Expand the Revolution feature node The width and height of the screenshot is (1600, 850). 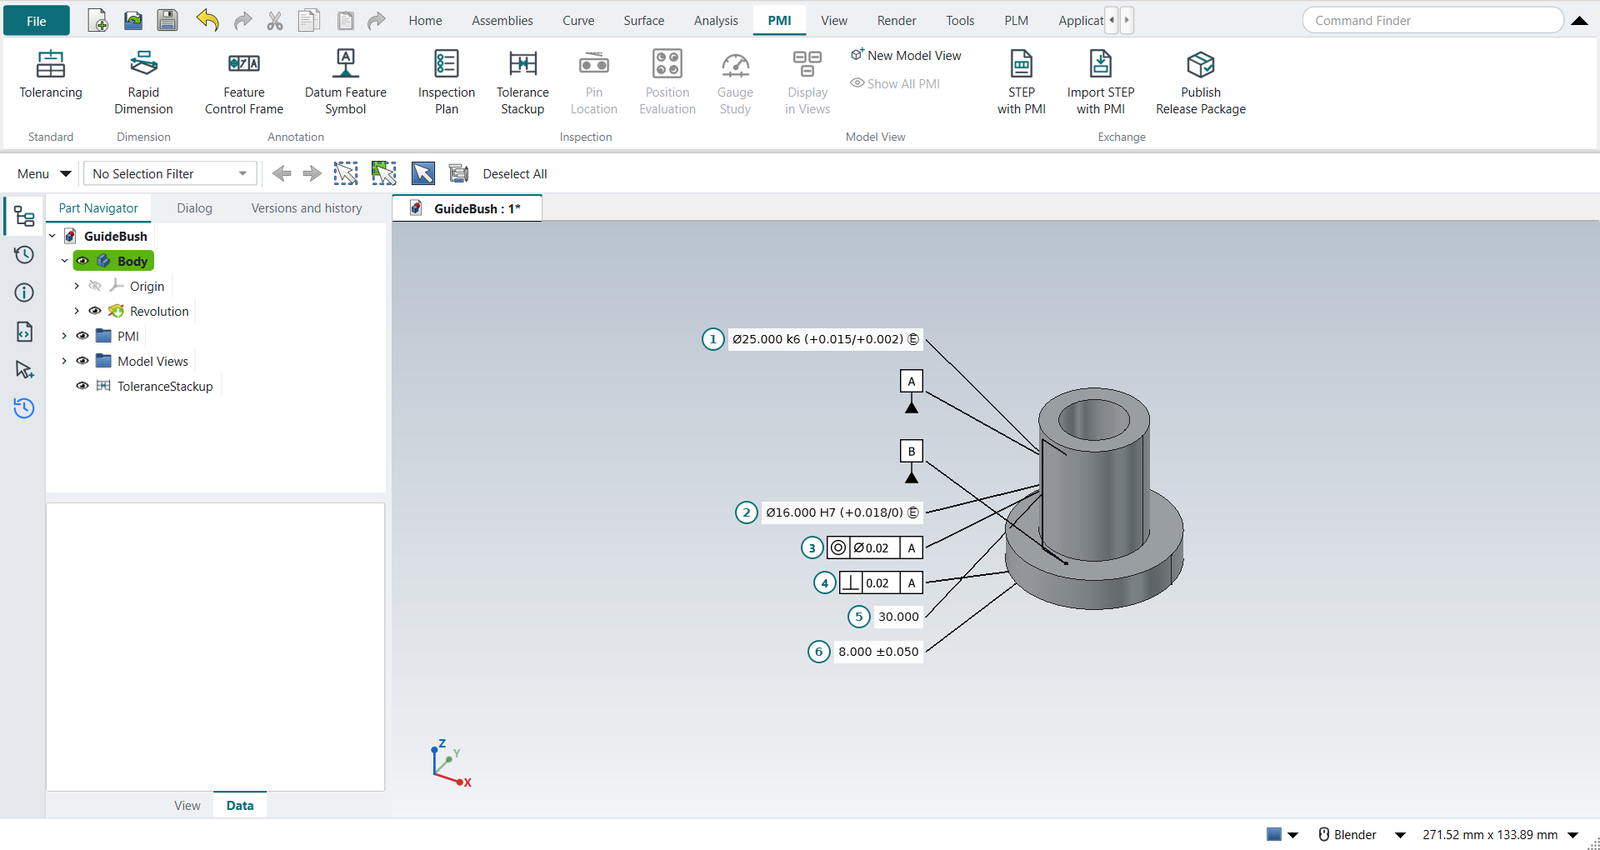(x=76, y=311)
